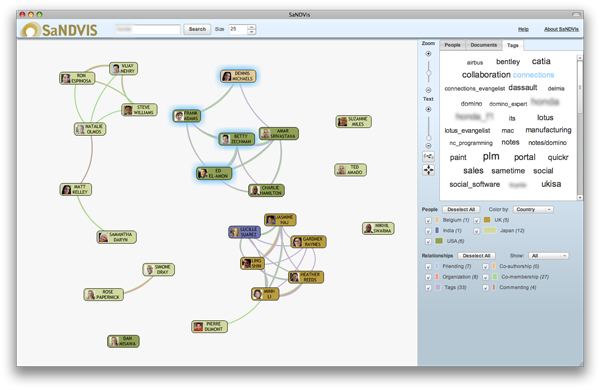This screenshot has height=389, width=600.
Task: Toggle the Co-authorship relationship checkbox
Action: pos(486,267)
